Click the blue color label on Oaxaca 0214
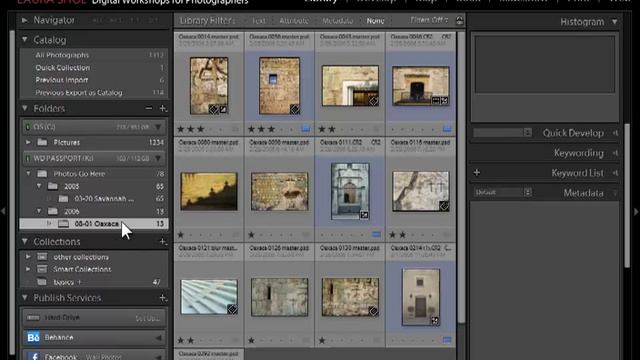 pos(447,340)
